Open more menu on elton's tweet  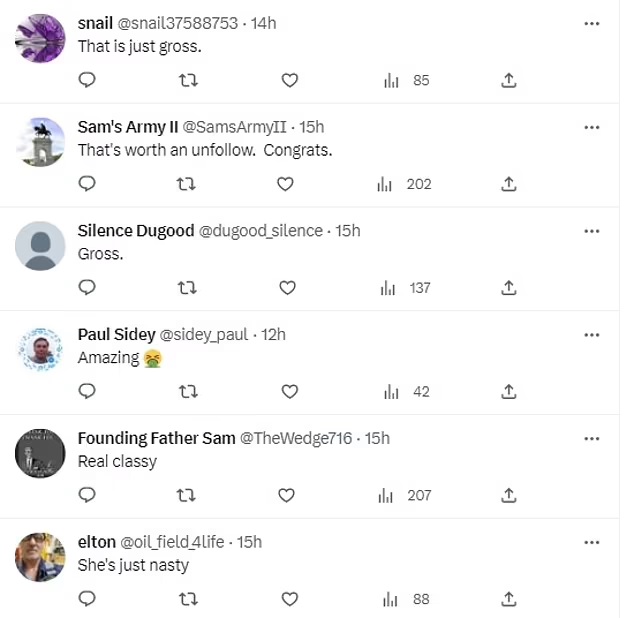tap(591, 542)
